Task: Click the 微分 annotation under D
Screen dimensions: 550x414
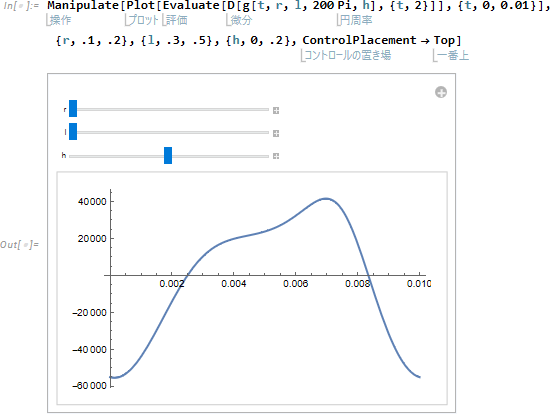Action: [x=241, y=20]
